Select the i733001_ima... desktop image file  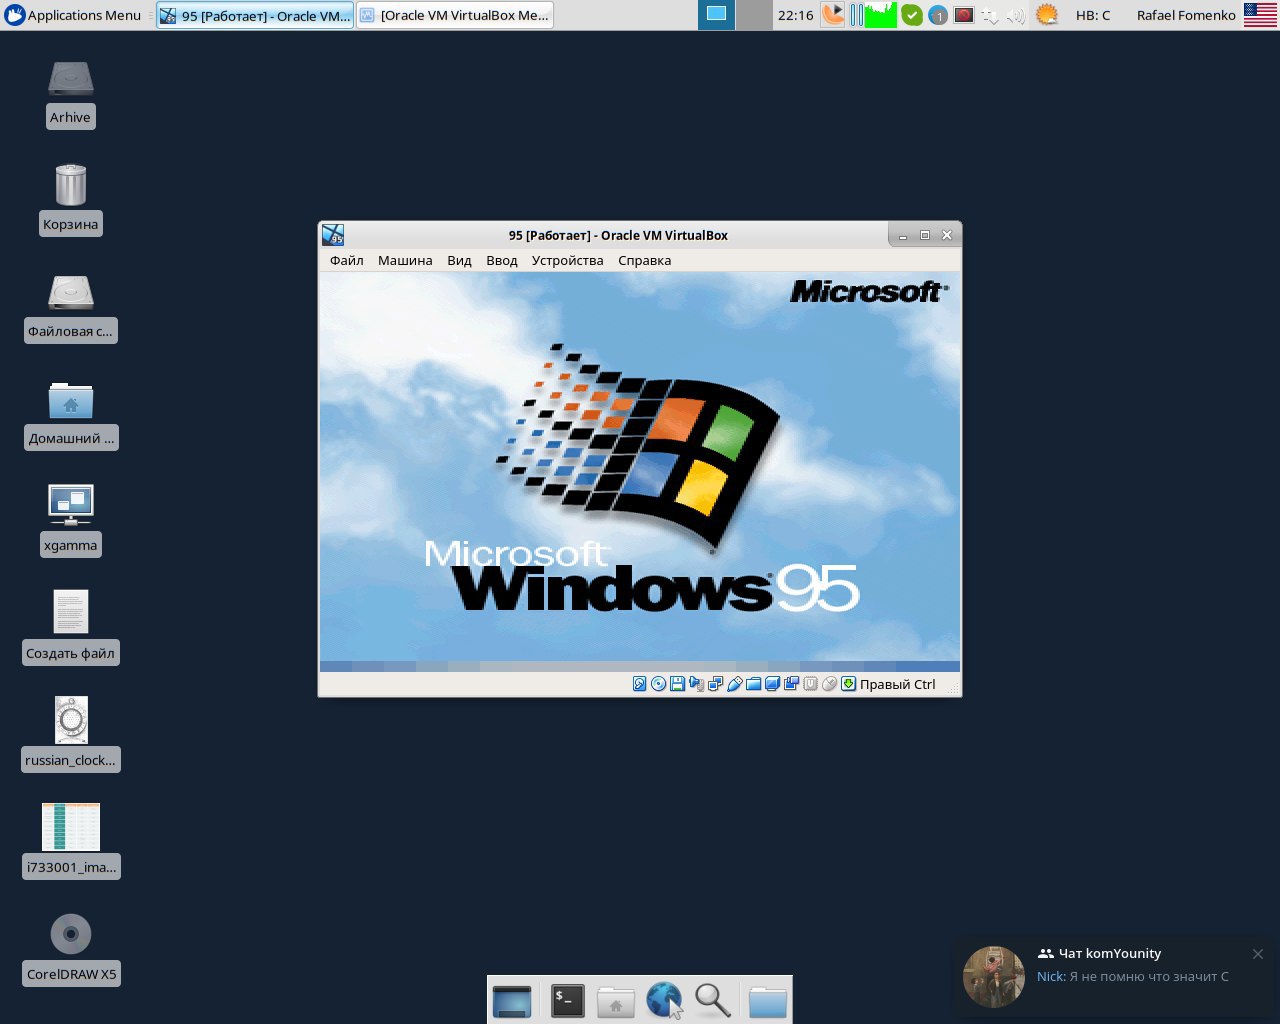[x=70, y=840]
